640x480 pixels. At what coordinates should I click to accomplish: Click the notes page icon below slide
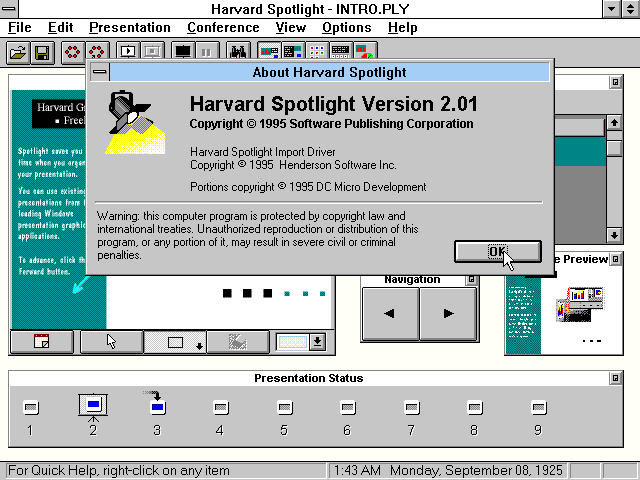[42, 342]
